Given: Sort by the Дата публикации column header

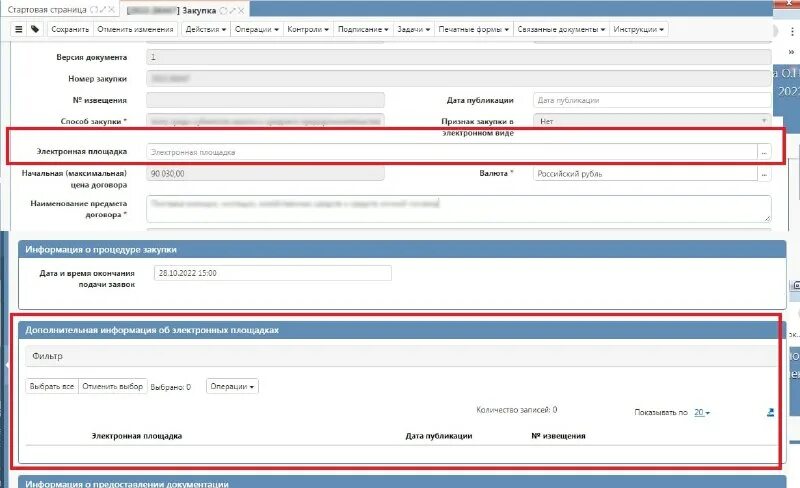Looking at the screenshot, I should 439,436.
